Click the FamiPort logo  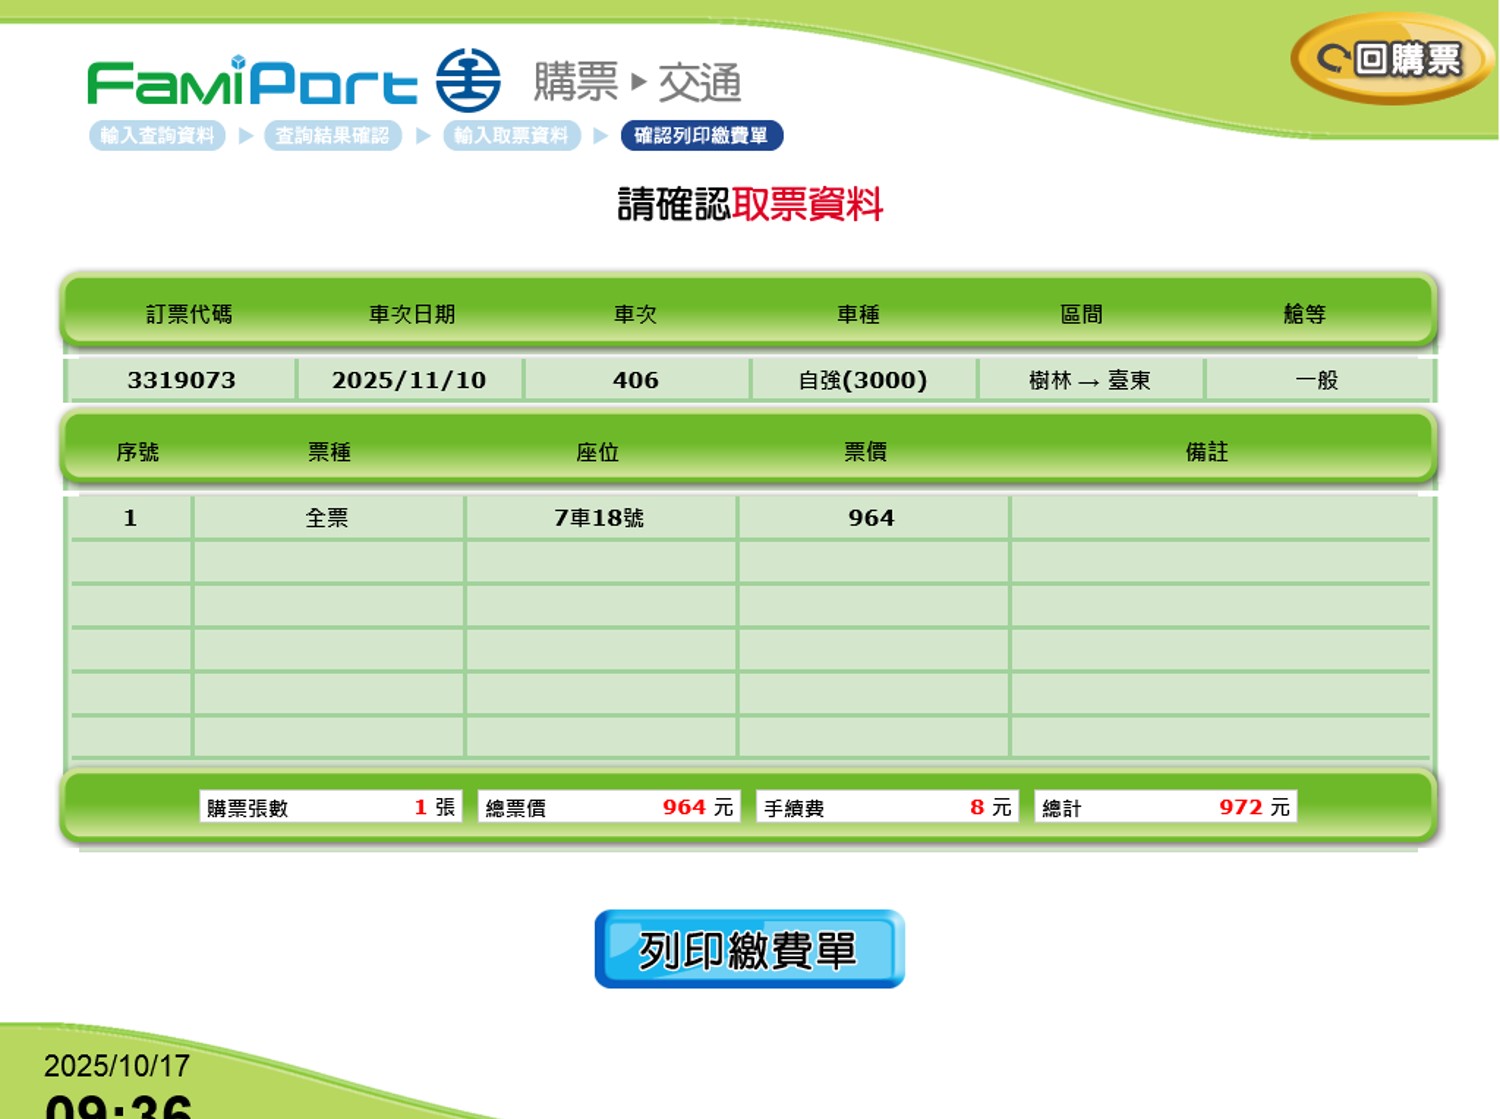coord(252,82)
